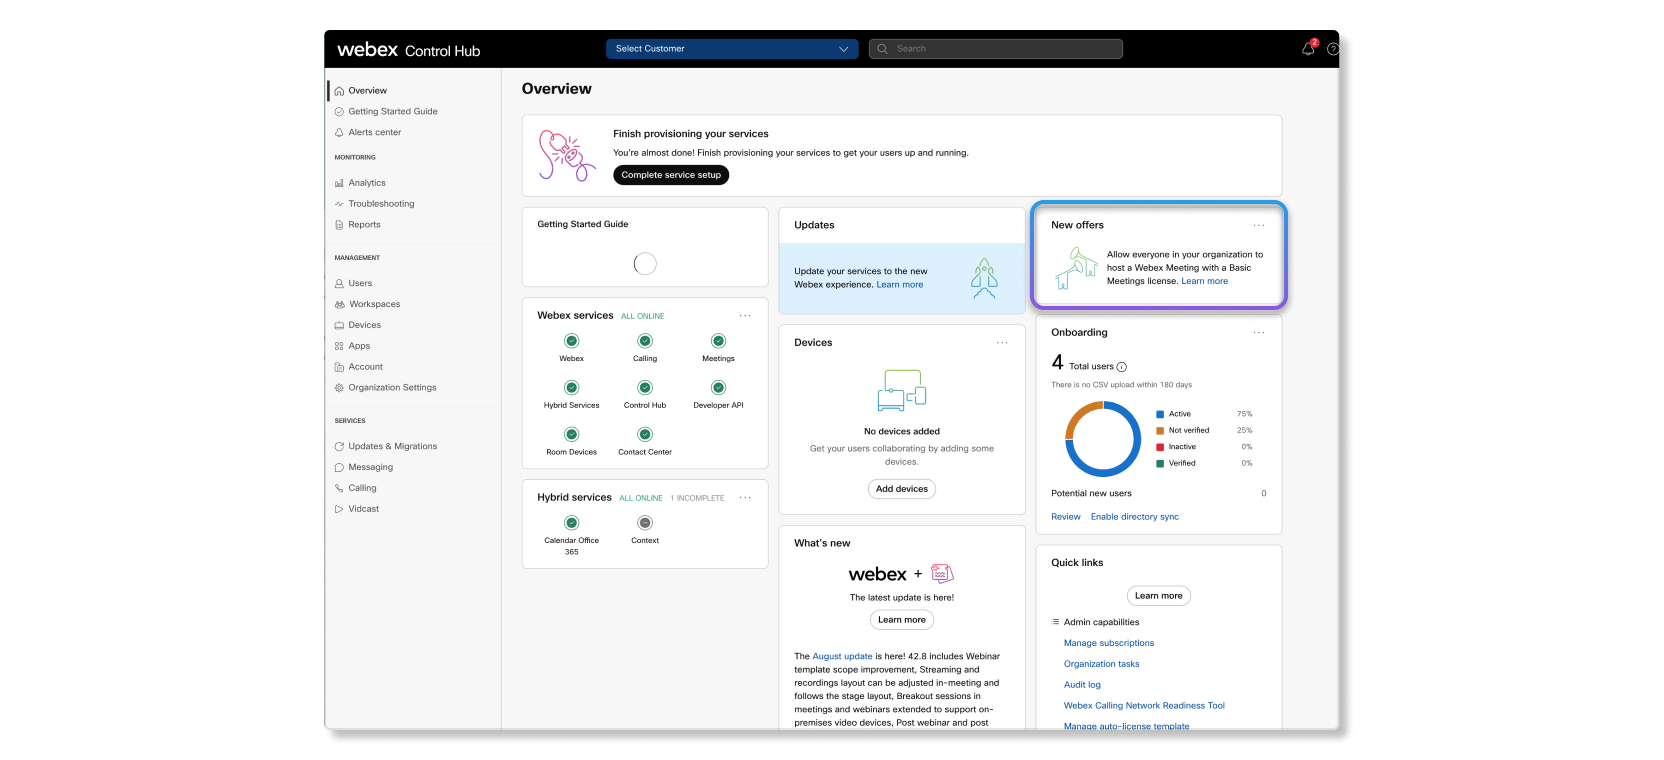Screen dimensions: 1664x760
Task: Open the Audit log link
Action: pos(1082,685)
